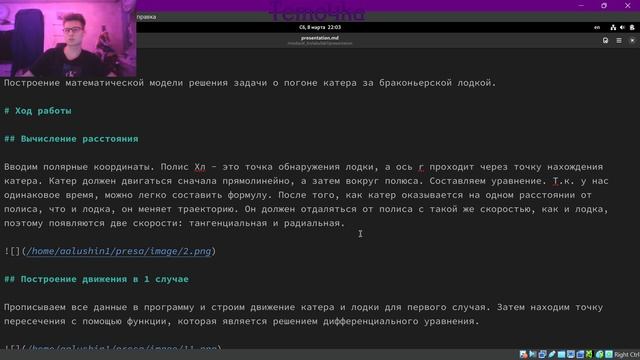This screenshot has height=360, width=640.
Task: Click the webcam overlay thumbnail
Action: pos(68,38)
